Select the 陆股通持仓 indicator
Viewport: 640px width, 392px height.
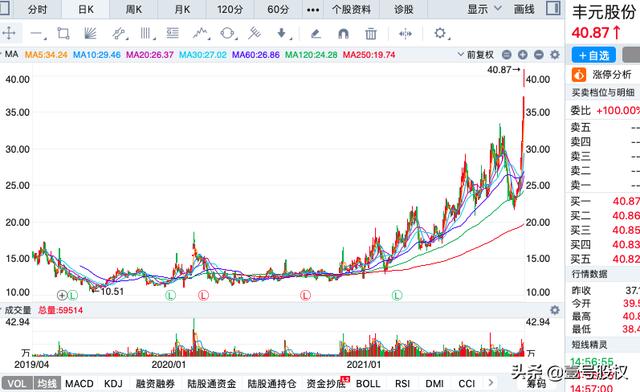[x=272, y=383]
